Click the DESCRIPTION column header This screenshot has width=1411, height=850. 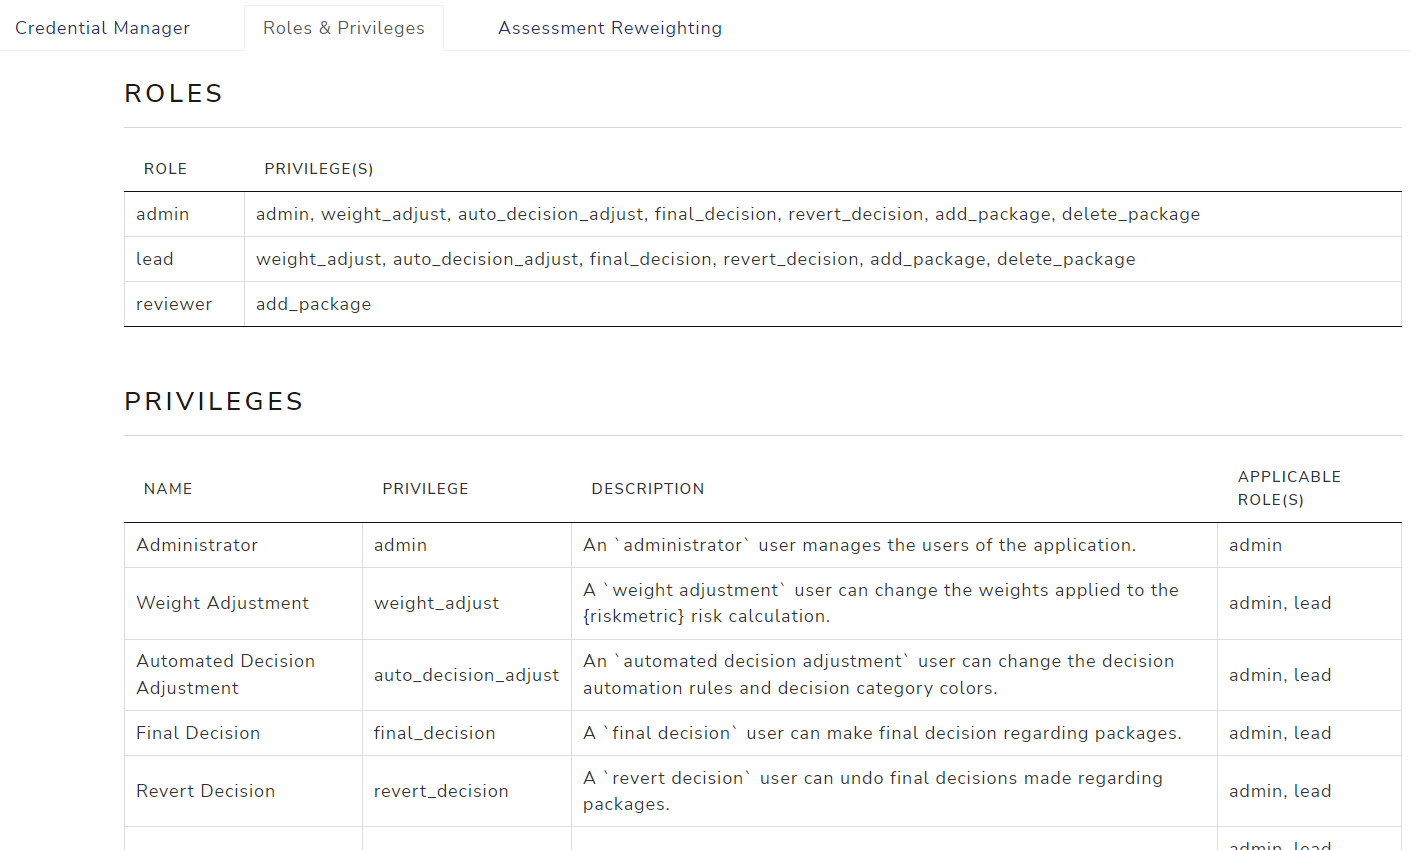[648, 488]
